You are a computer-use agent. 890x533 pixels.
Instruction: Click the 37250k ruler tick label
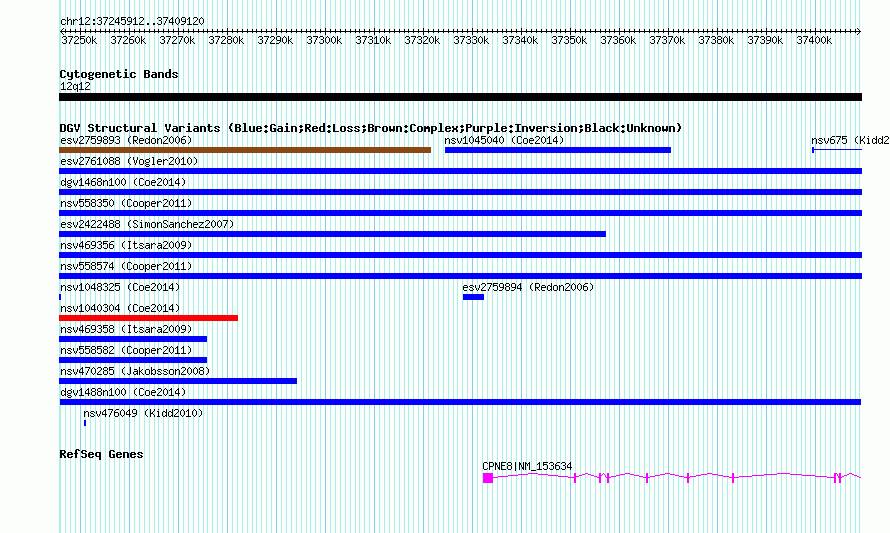(79, 40)
